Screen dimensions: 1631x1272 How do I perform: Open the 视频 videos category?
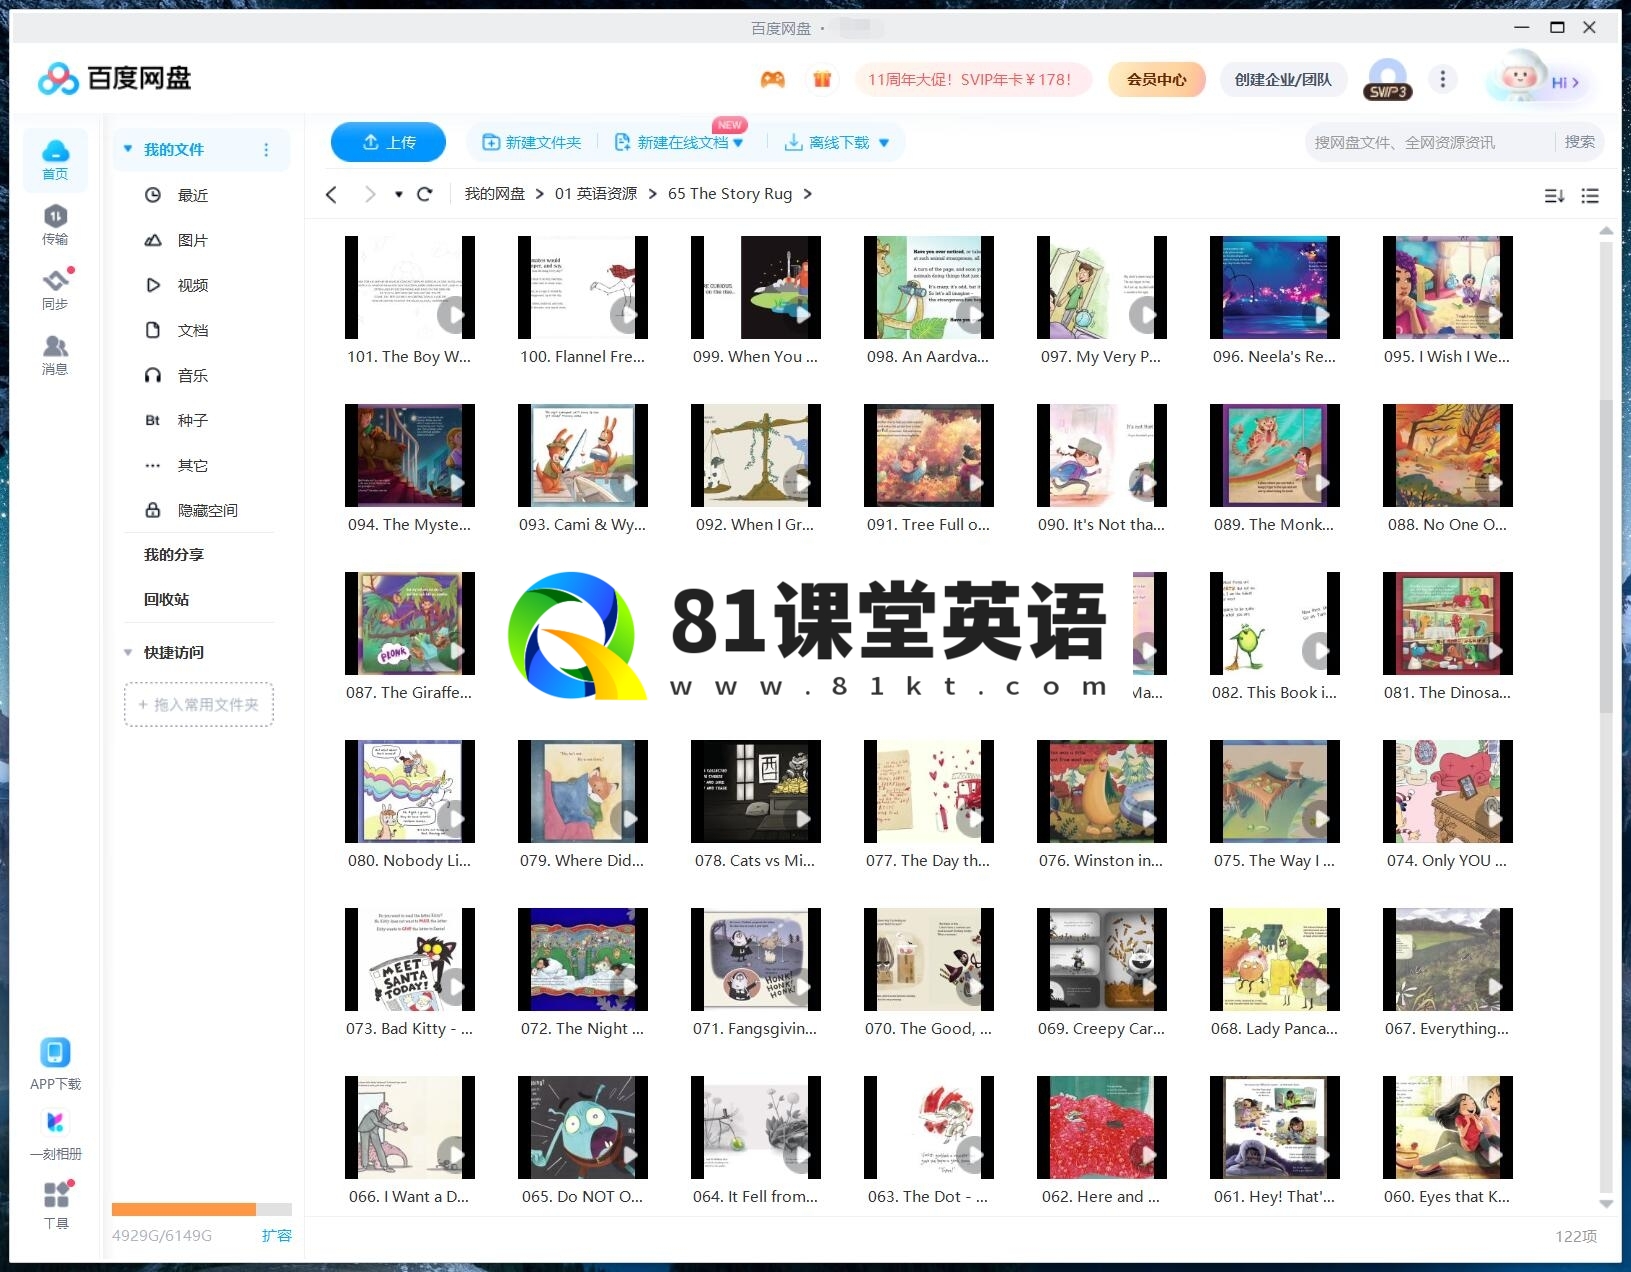pos(192,285)
